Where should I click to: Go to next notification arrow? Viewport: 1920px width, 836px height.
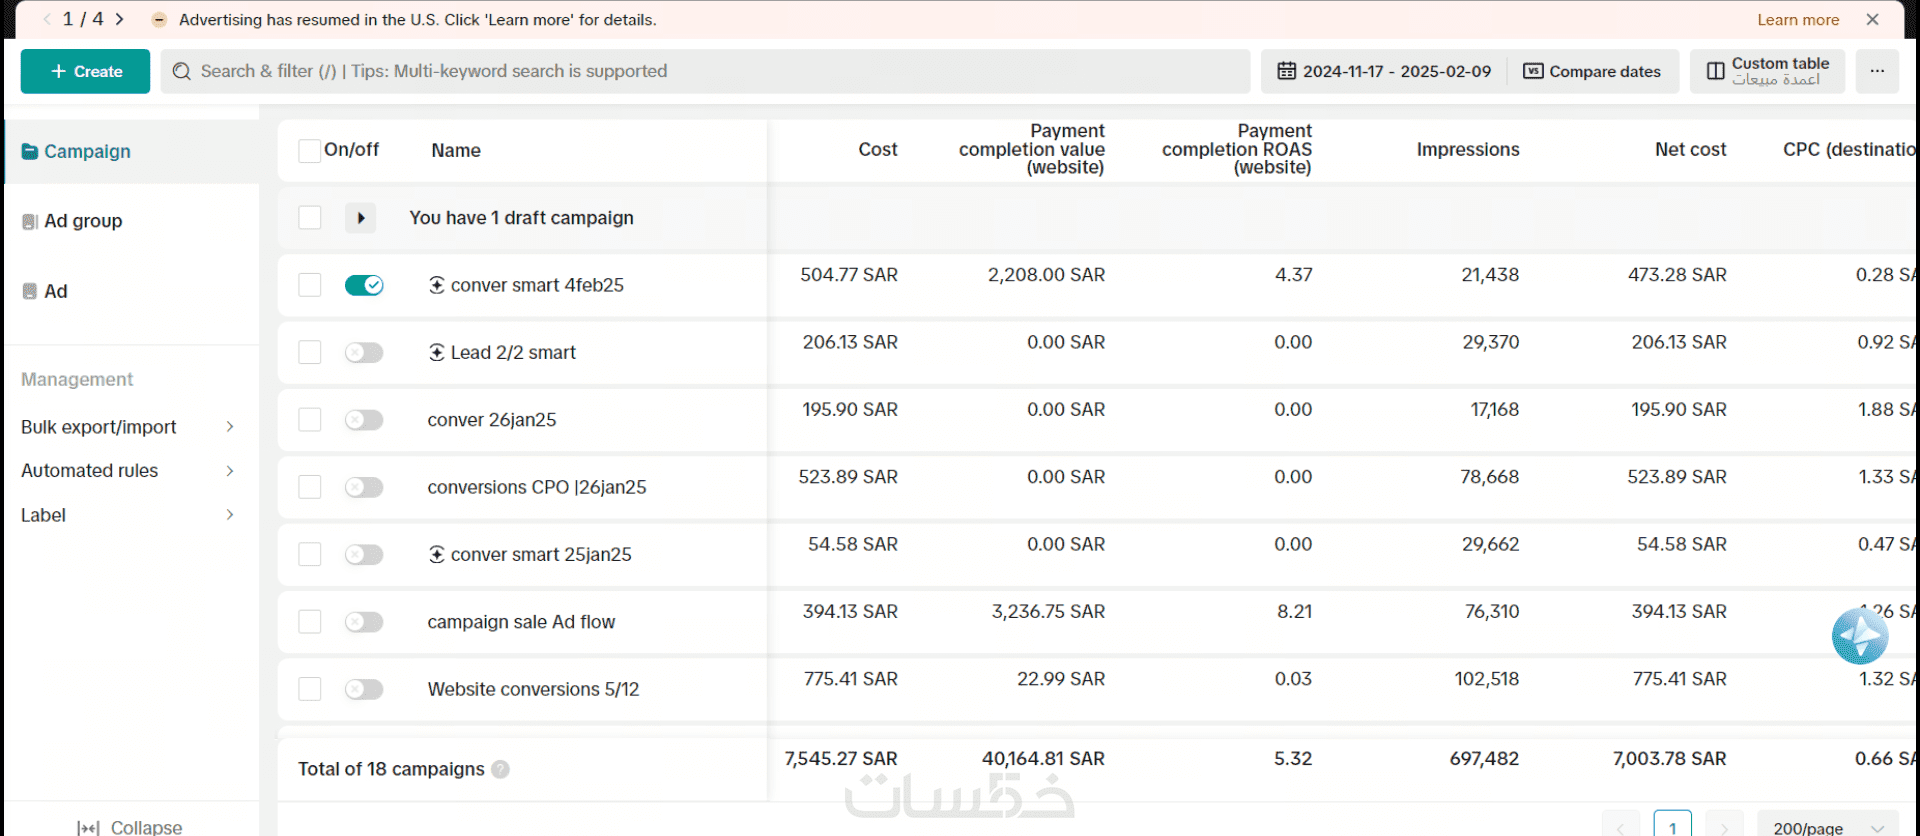120,19
